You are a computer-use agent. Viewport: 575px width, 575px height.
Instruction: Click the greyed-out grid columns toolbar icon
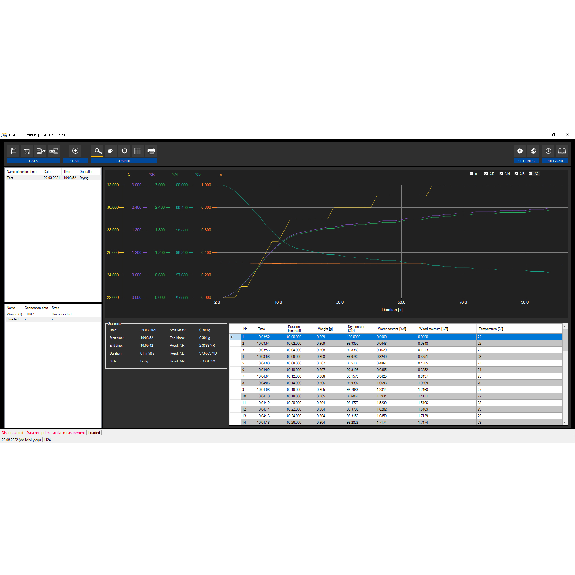coord(138,151)
